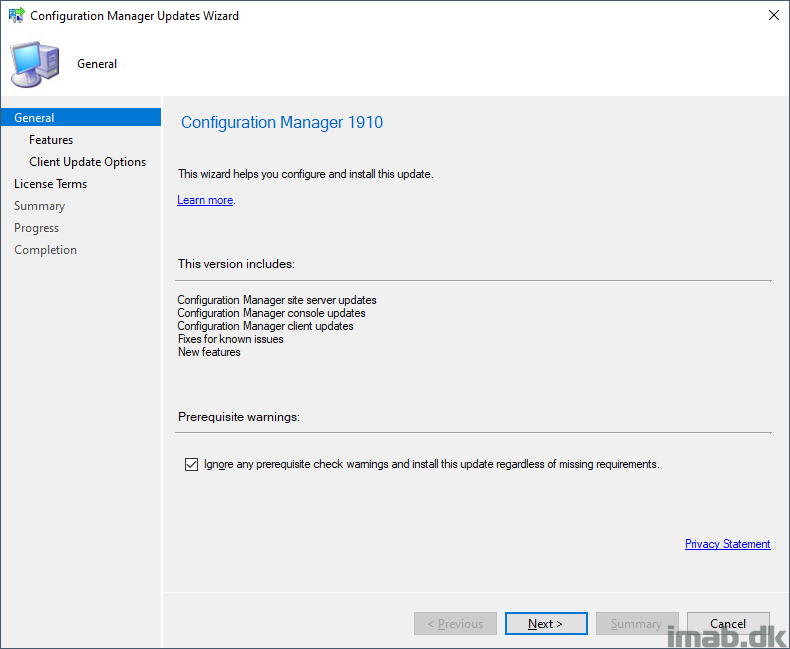Click 'Configuration Manager site server updates' text
The height and width of the screenshot is (649, 790).
click(277, 300)
